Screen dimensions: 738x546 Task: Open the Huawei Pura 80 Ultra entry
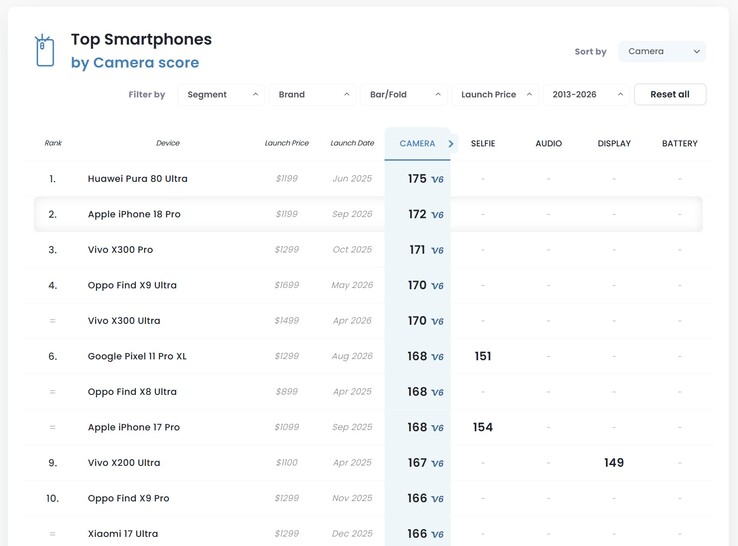click(x=137, y=179)
